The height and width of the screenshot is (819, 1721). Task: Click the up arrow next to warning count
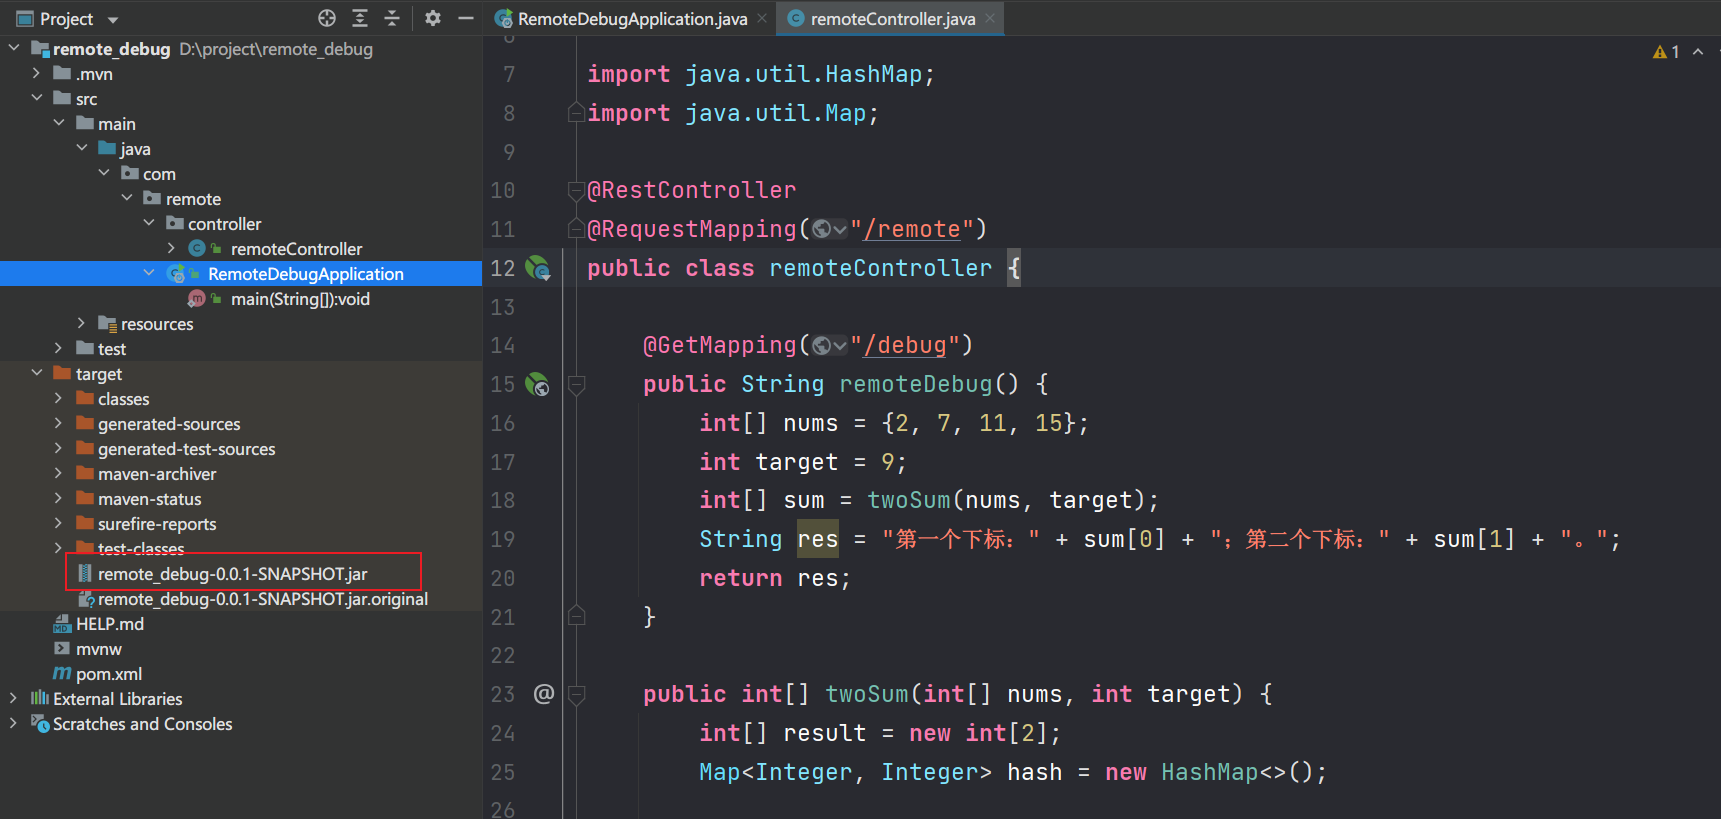point(1698,52)
